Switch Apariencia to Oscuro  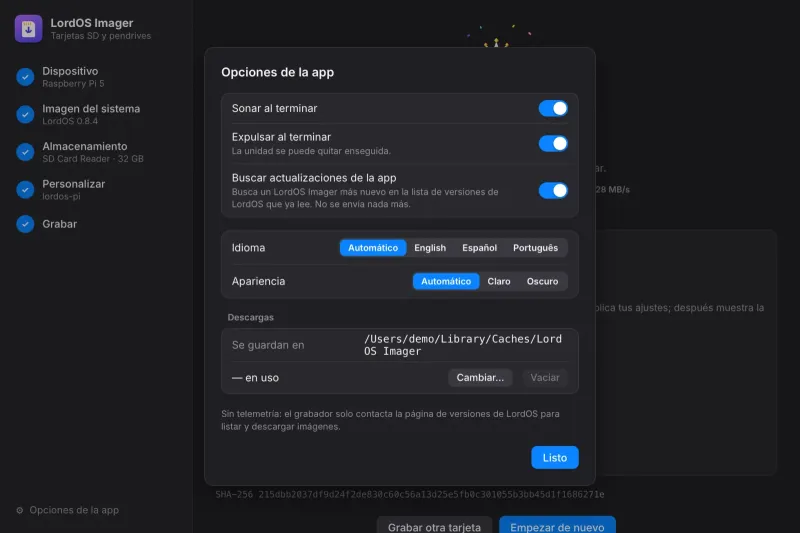542,282
